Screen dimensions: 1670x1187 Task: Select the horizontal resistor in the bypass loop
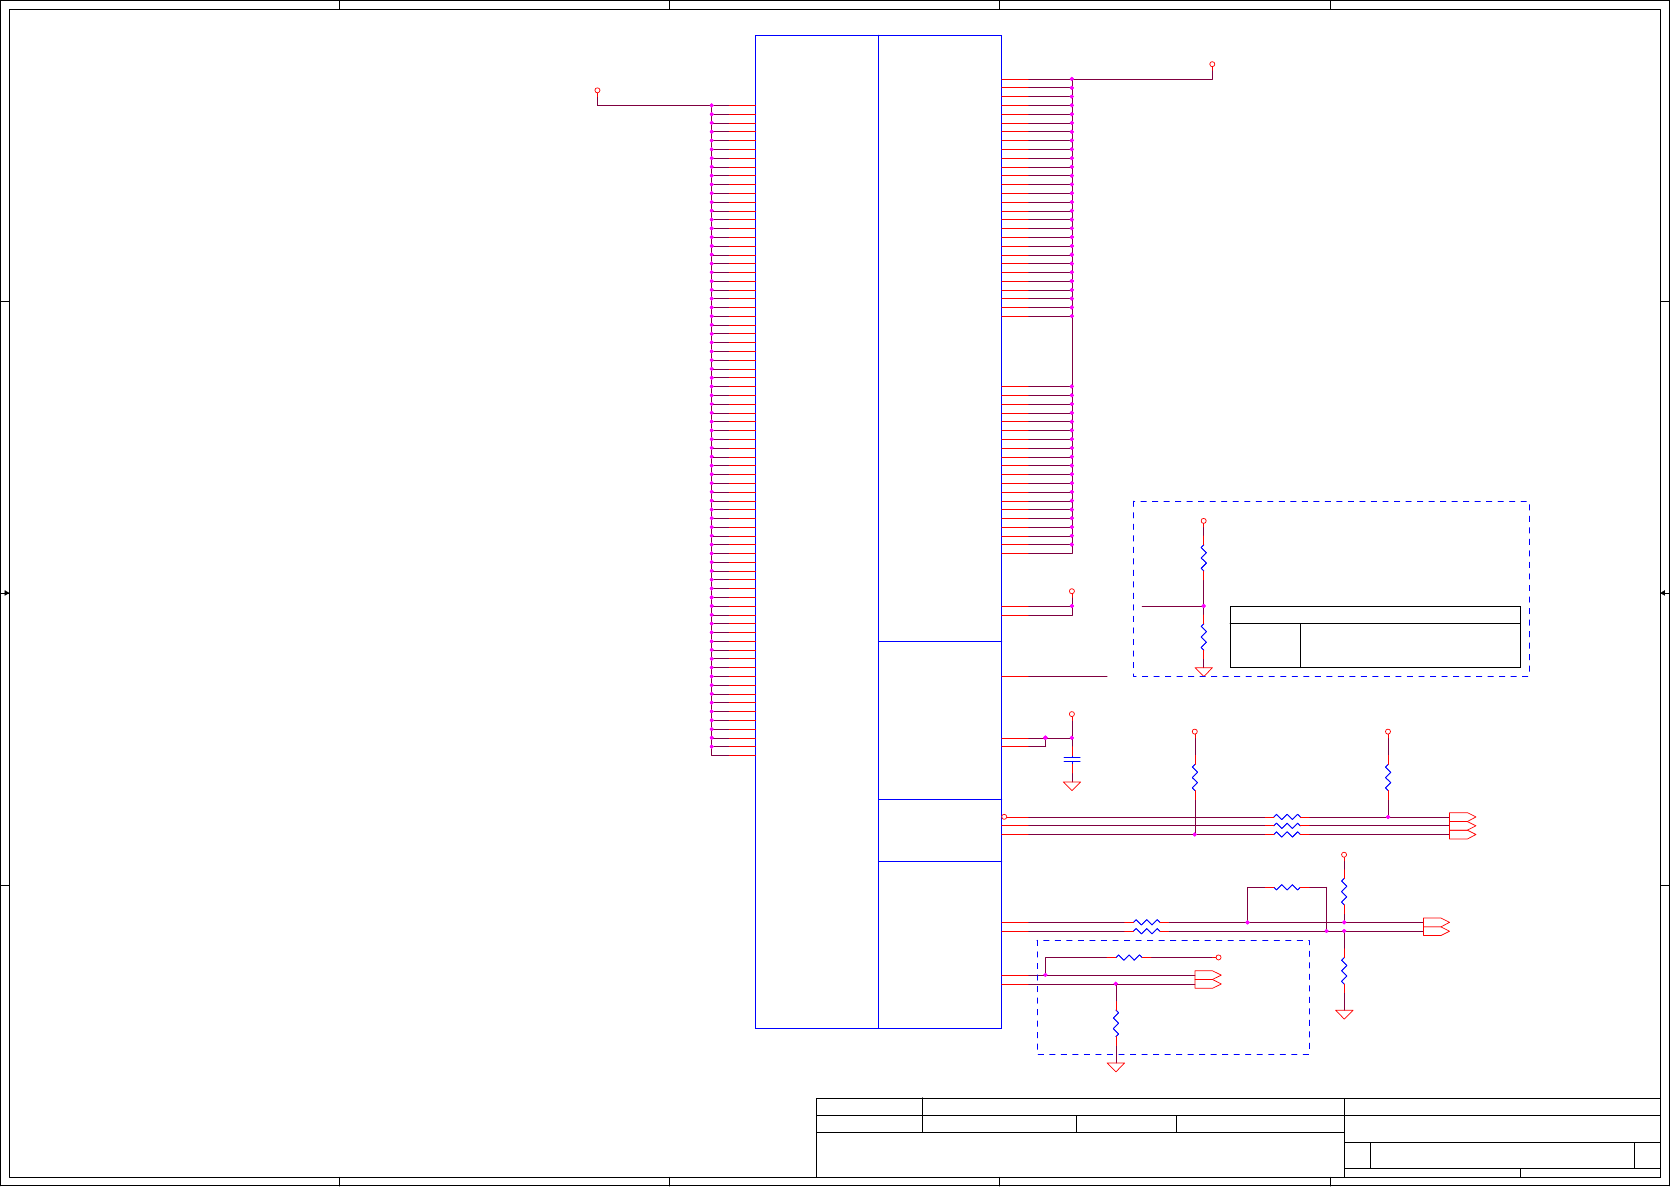[x=1287, y=887]
